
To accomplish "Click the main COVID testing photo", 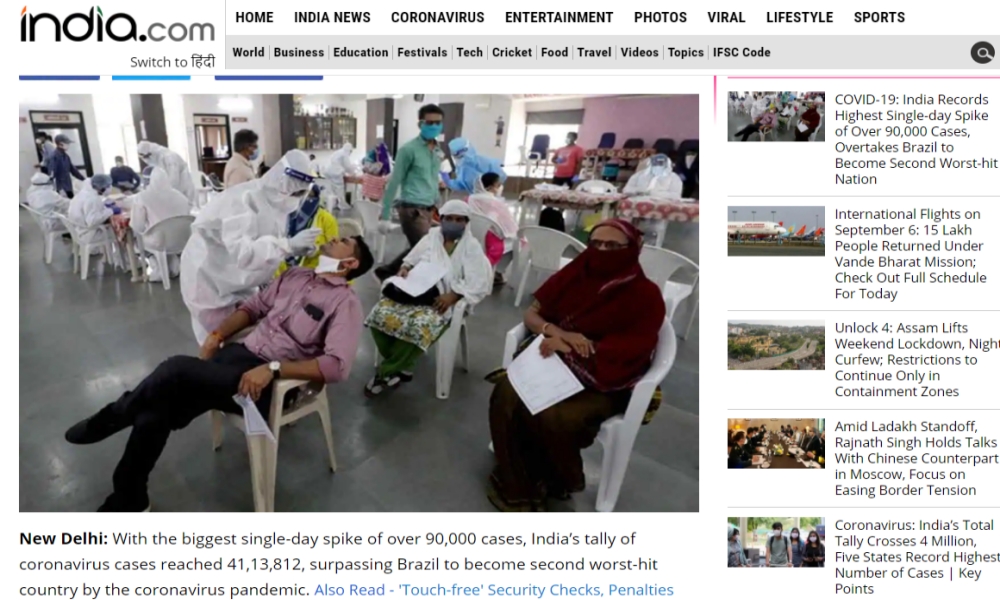I will tap(358, 303).
